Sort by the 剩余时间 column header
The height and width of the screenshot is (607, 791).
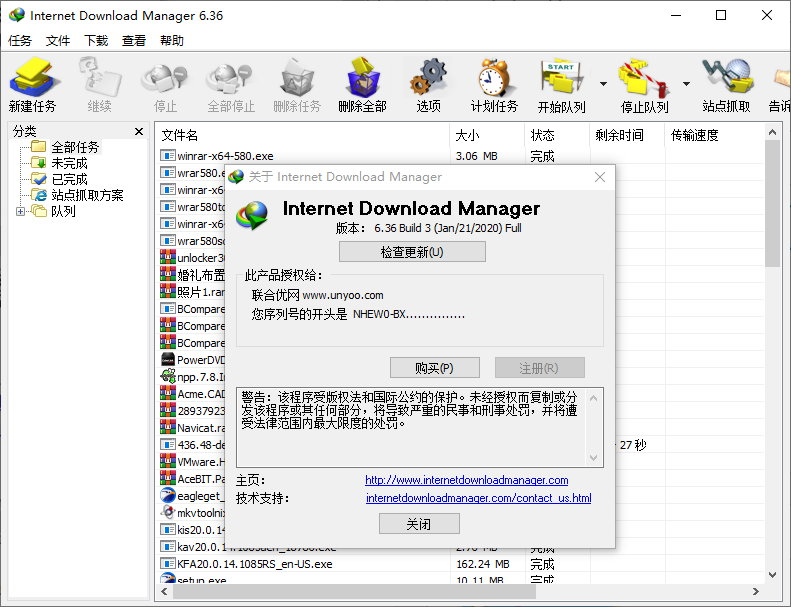coord(627,135)
